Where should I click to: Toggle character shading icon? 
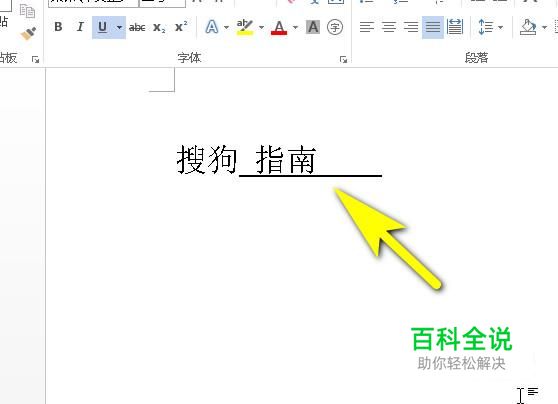click(313, 27)
